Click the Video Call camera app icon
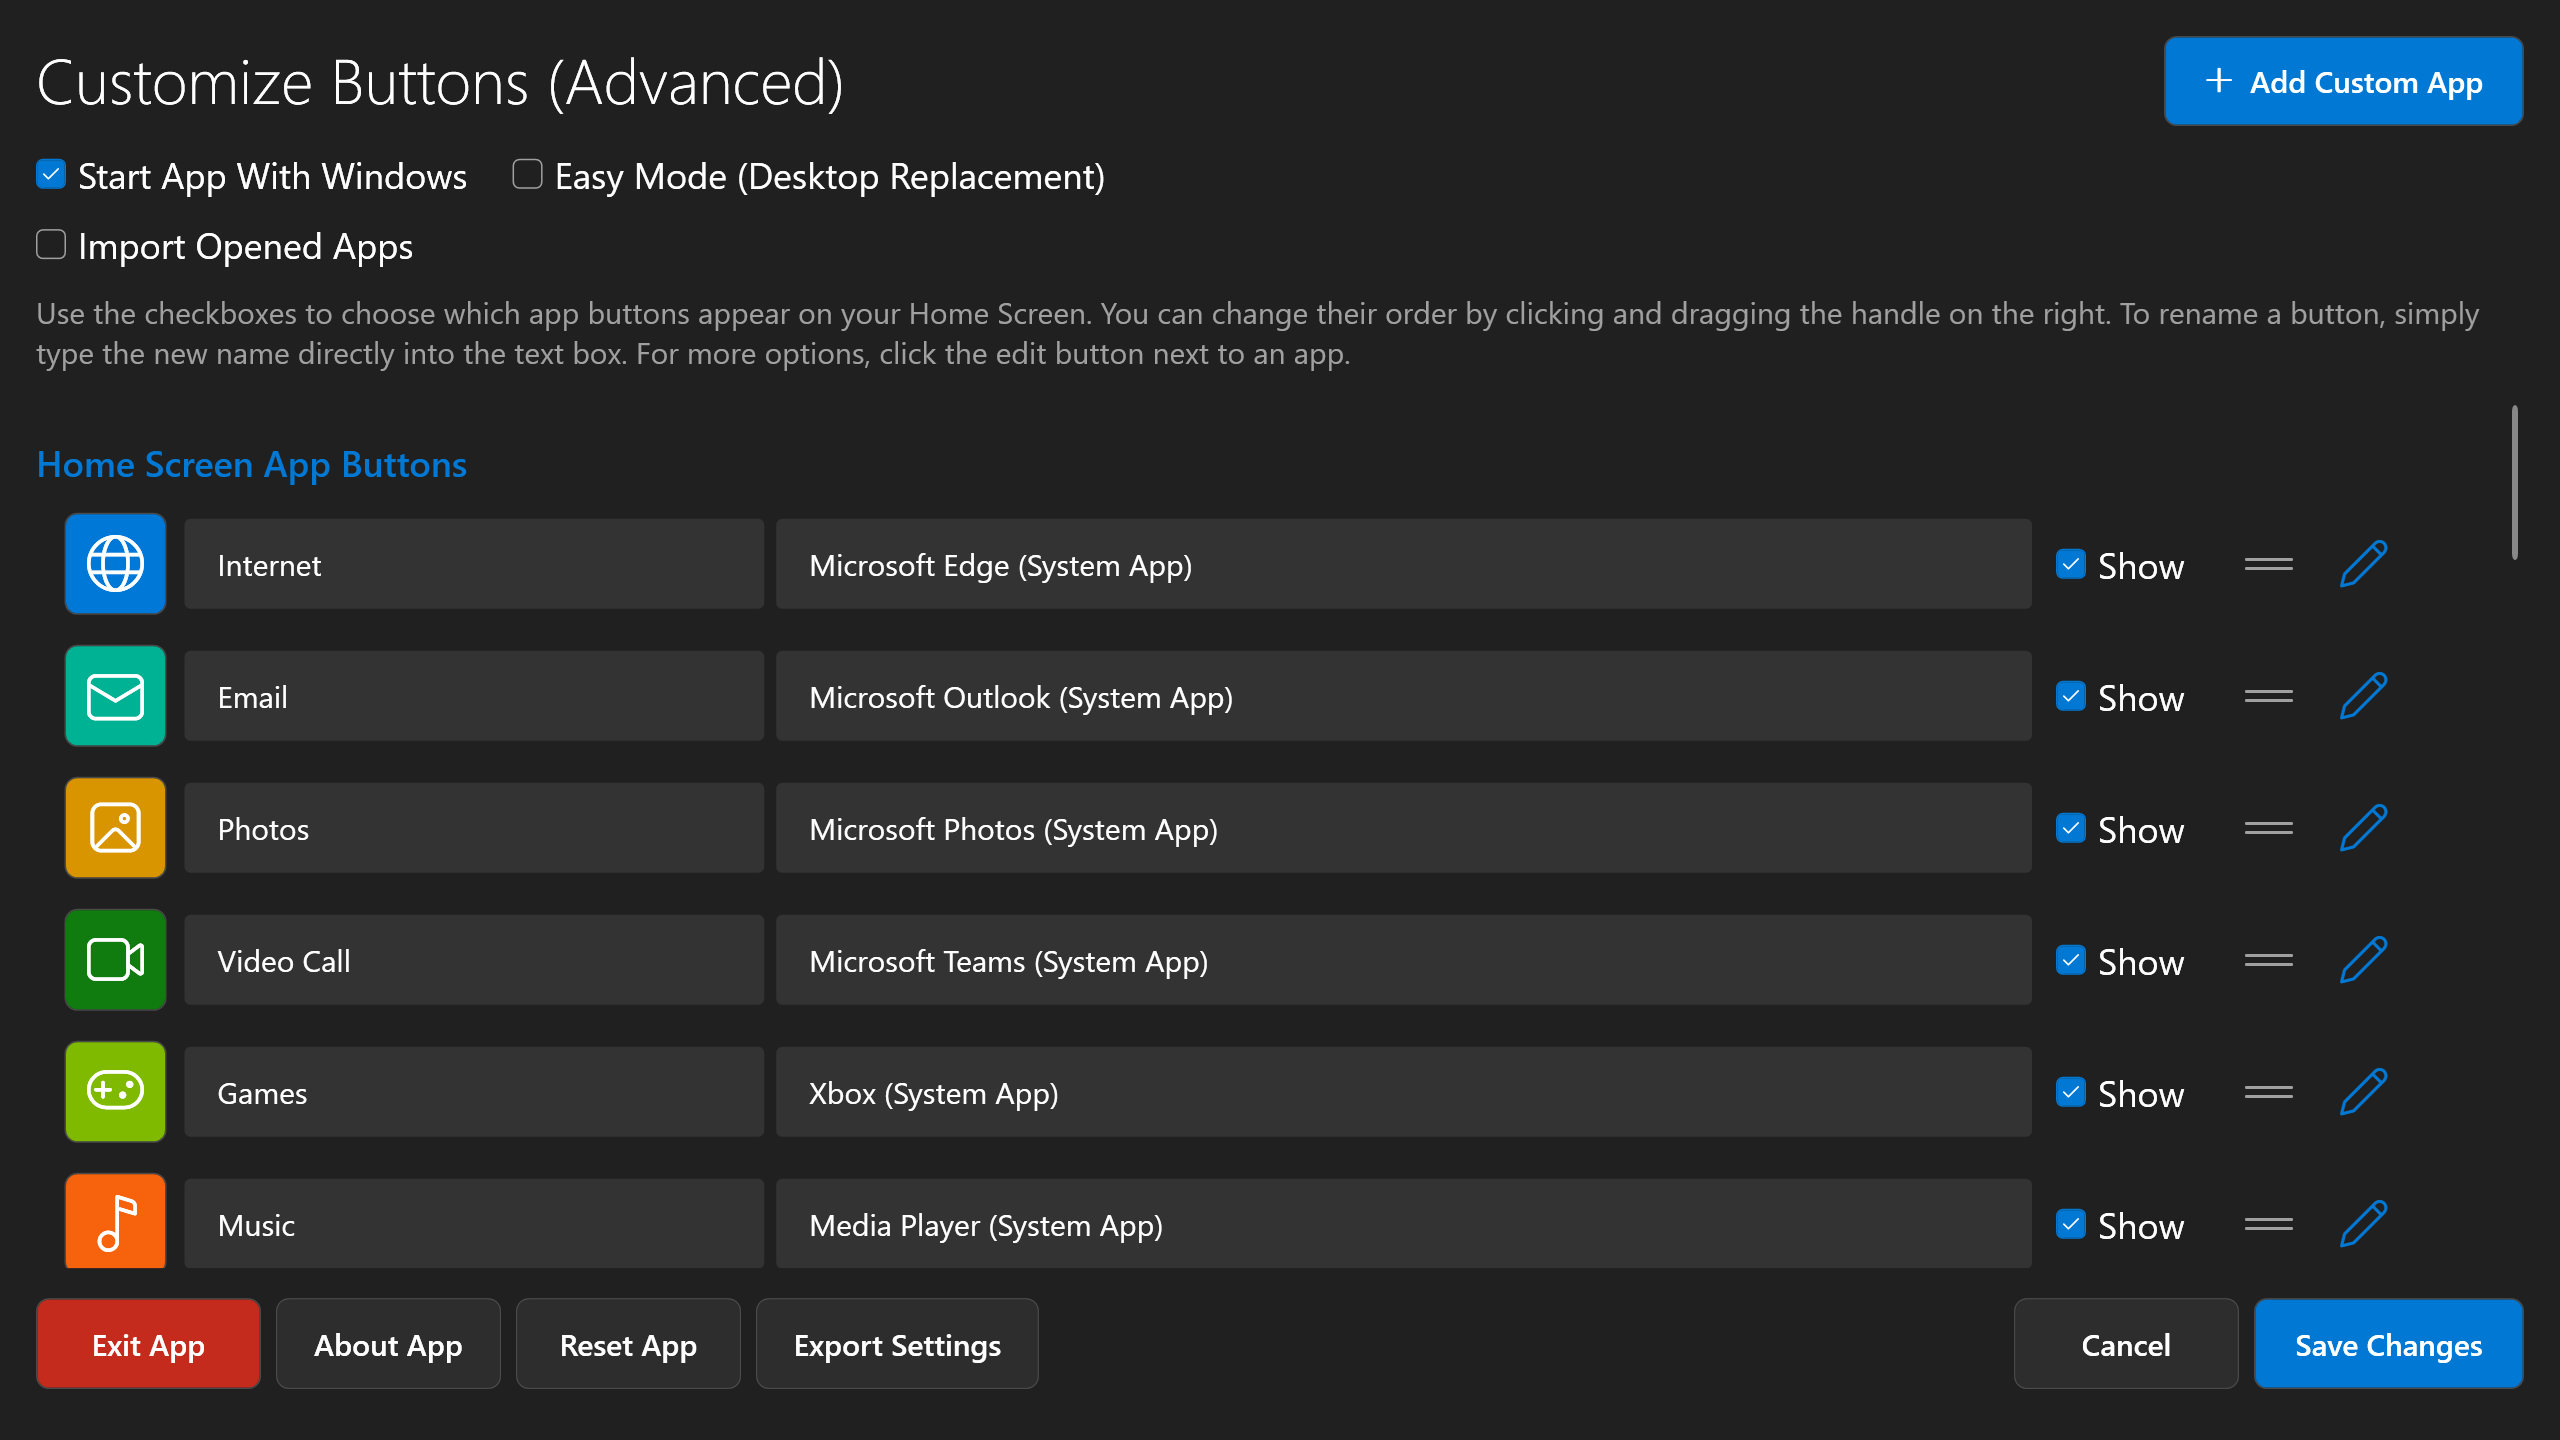Screen dimensions: 2560x1440 (x=115, y=960)
